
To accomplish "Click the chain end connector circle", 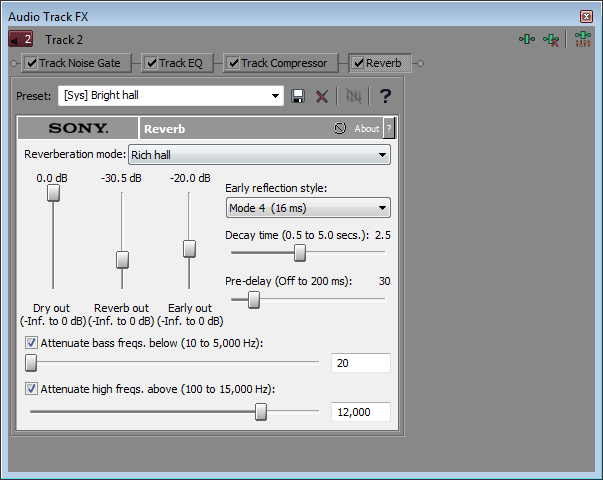I will (420, 63).
